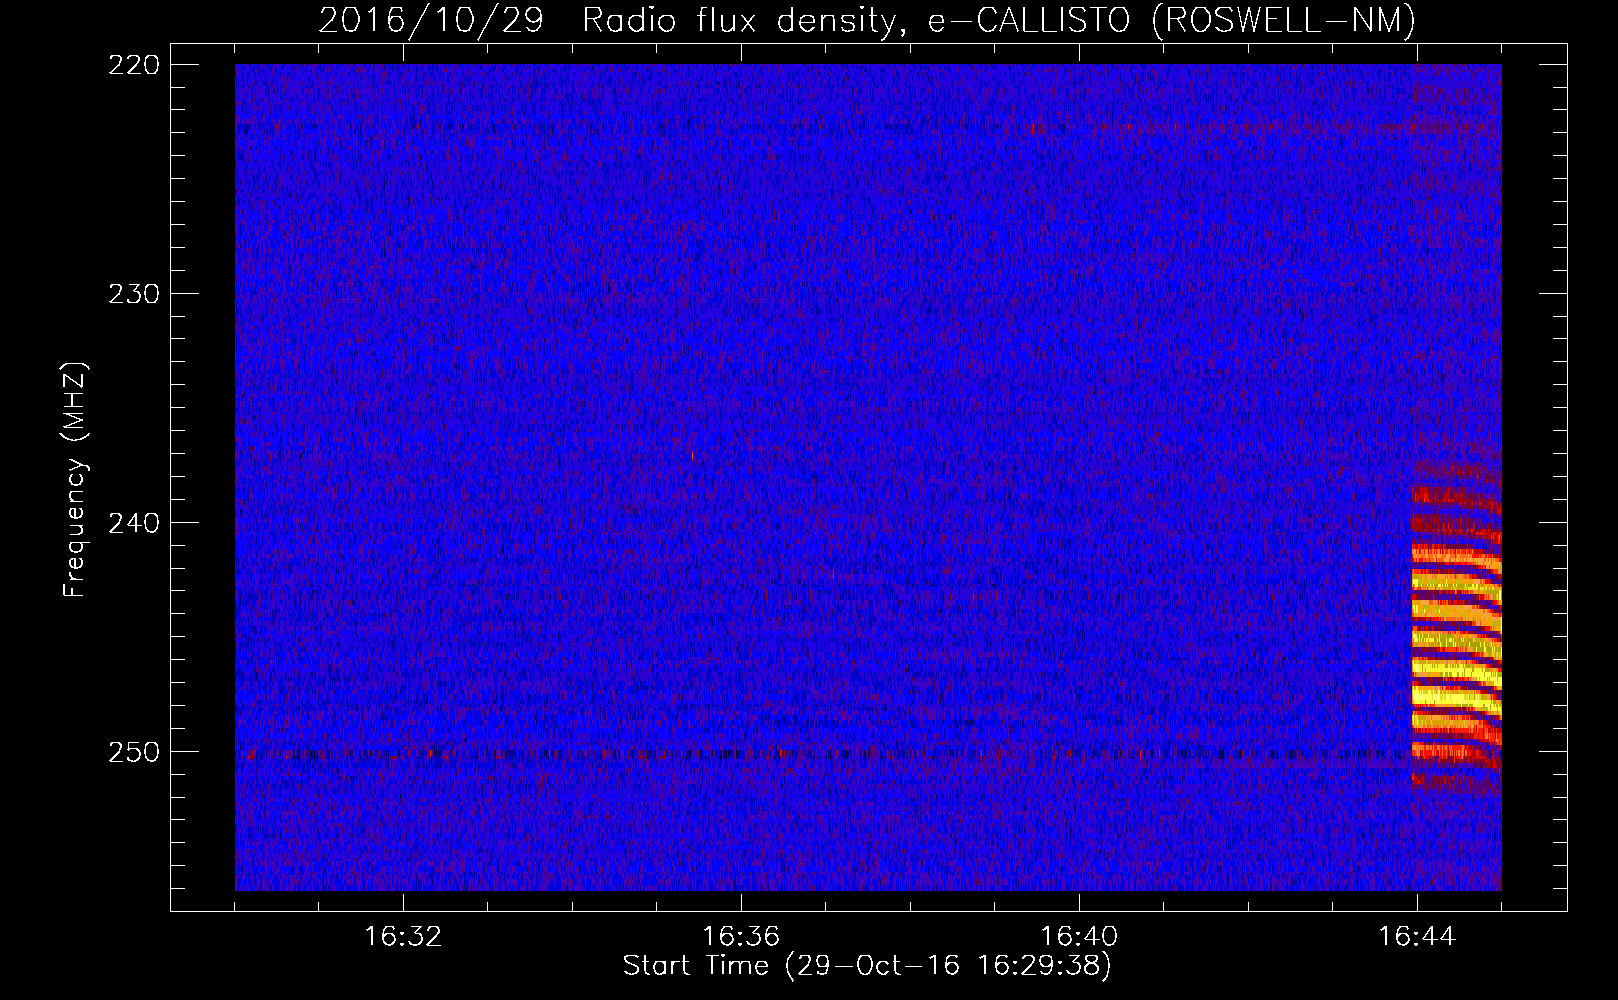Click the 16:44 time tick label

(1417, 937)
